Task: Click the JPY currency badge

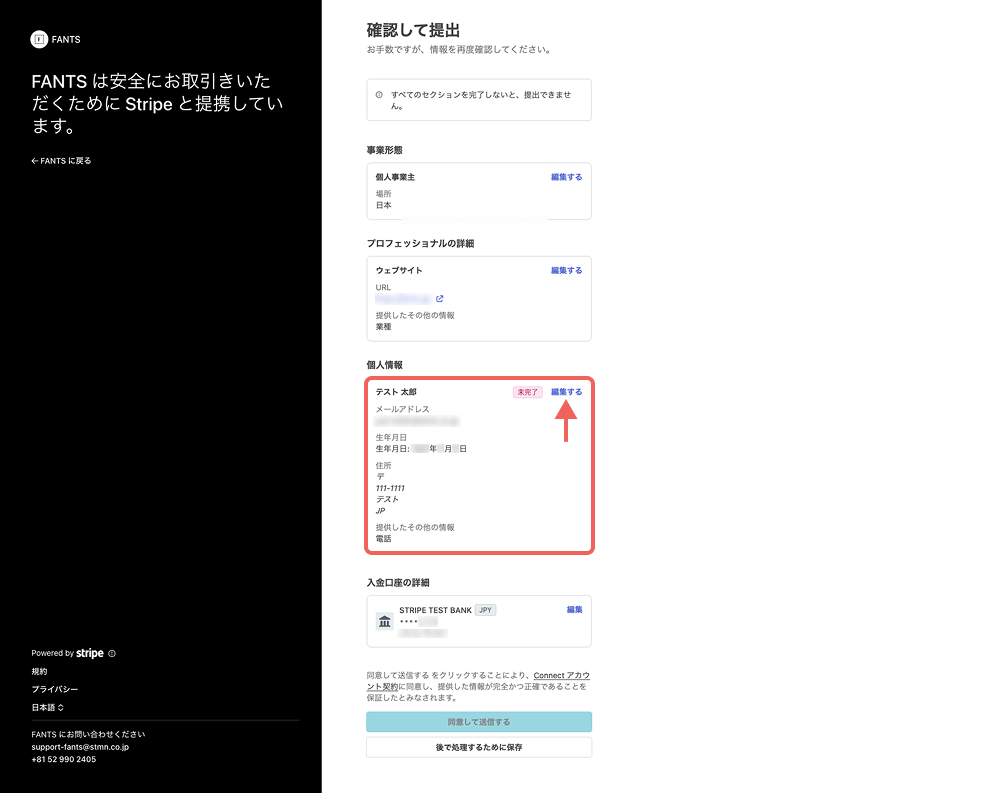Action: point(485,610)
